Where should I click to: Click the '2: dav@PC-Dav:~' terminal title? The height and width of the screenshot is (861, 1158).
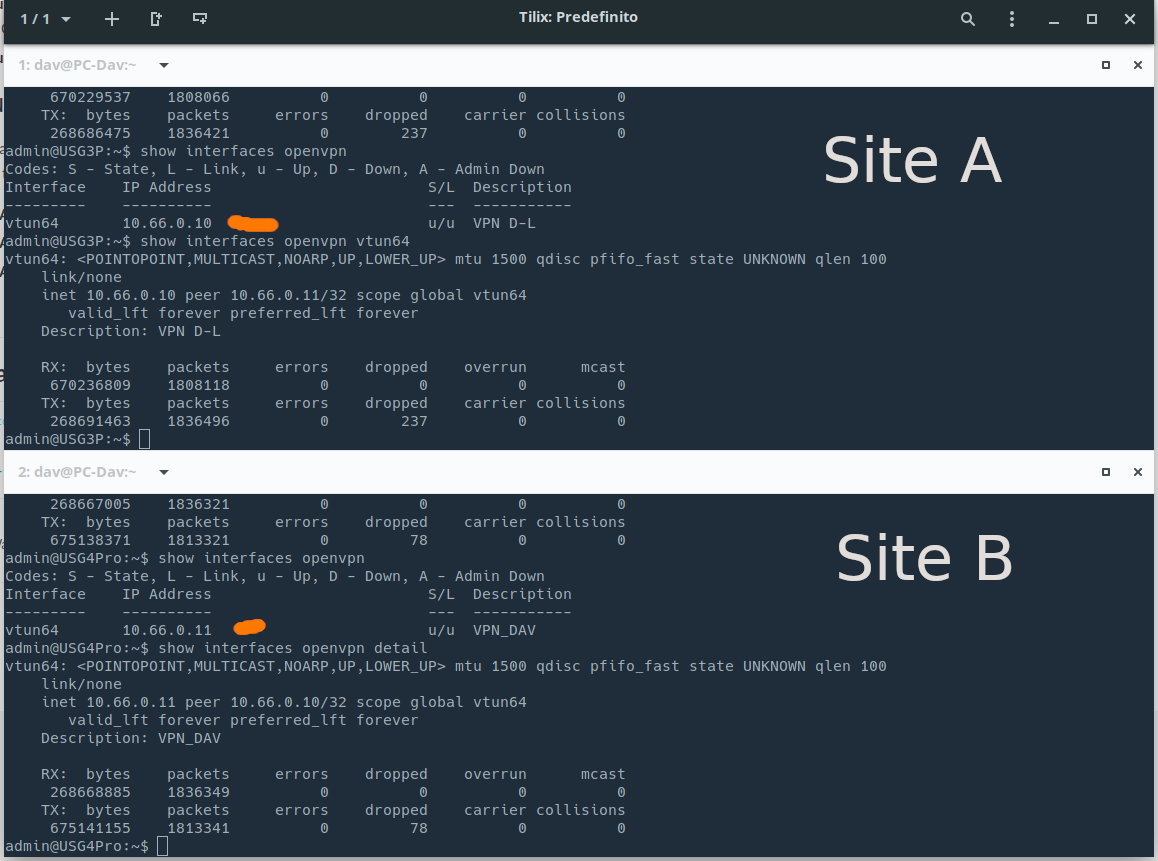pyautogui.click(x=78, y=471)
